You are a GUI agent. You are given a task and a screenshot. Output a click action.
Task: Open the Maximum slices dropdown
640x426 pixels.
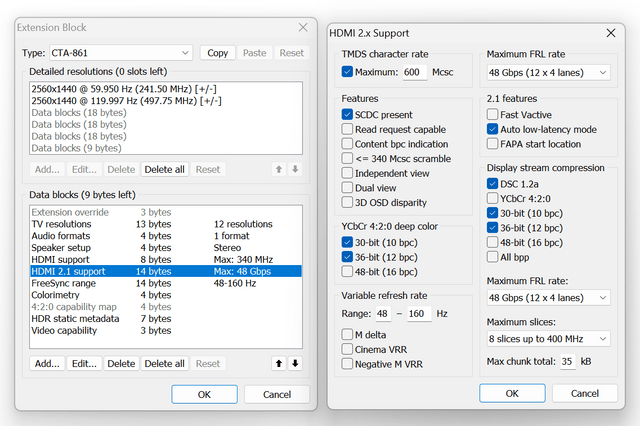[548, 339]
